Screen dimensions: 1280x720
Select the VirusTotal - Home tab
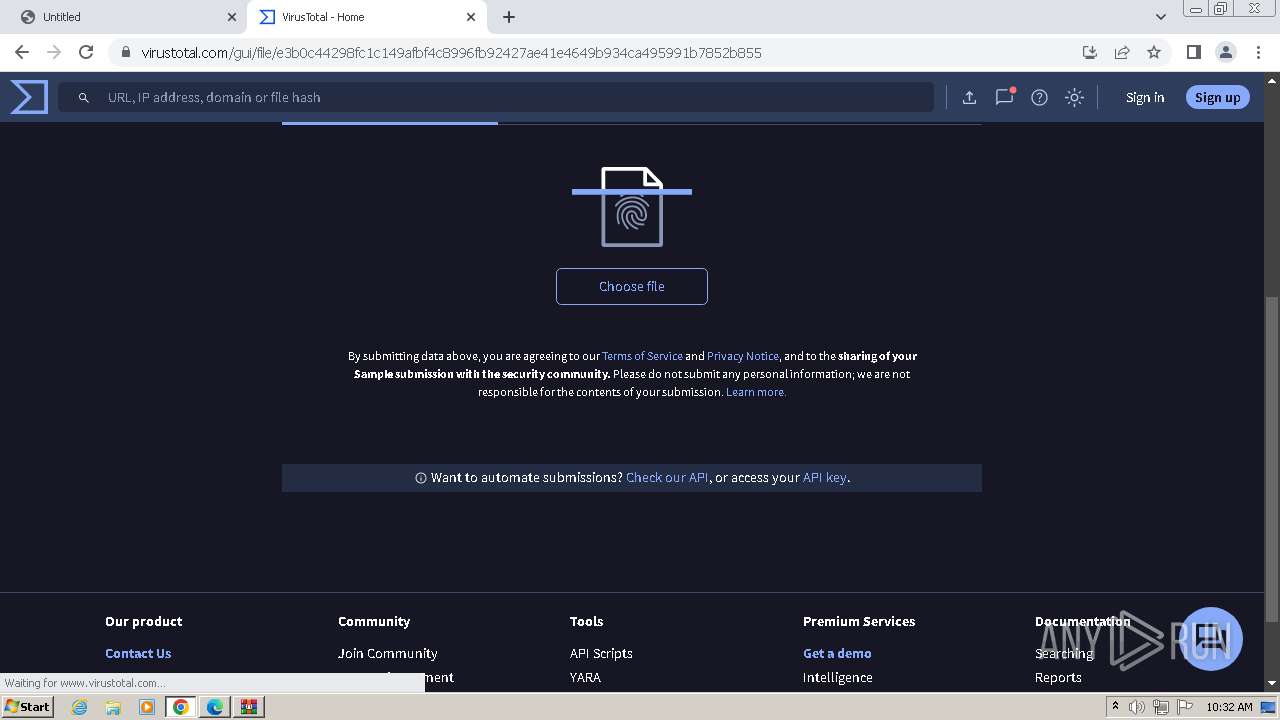point(367,17)
